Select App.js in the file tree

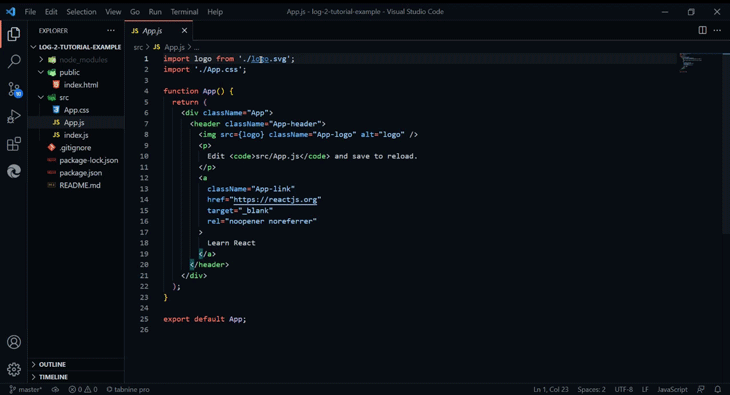point(76,123)
